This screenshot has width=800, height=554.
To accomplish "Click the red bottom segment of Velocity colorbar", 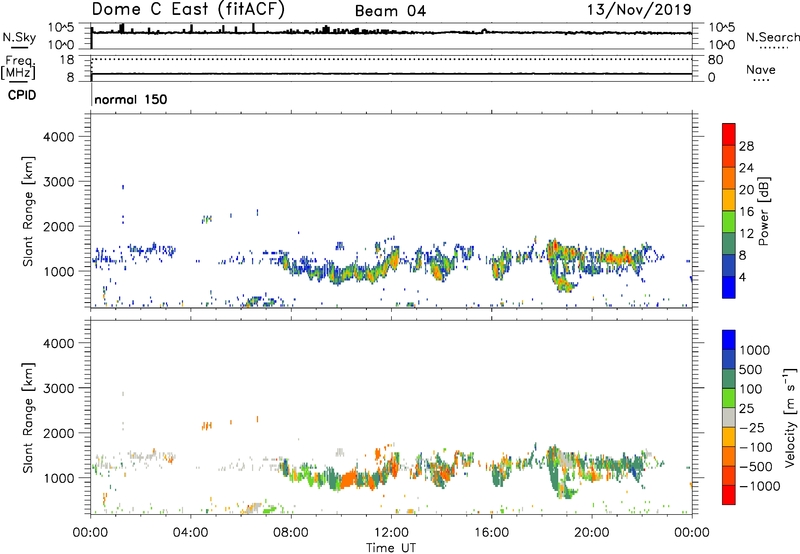I will [x=729, y=495].
